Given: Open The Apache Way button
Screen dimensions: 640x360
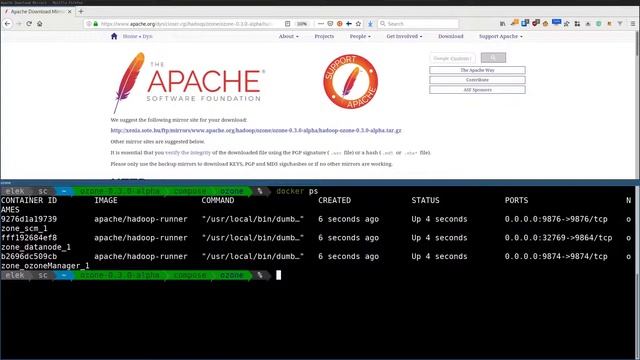Looking at the screenshot, I should coord(477,70).
